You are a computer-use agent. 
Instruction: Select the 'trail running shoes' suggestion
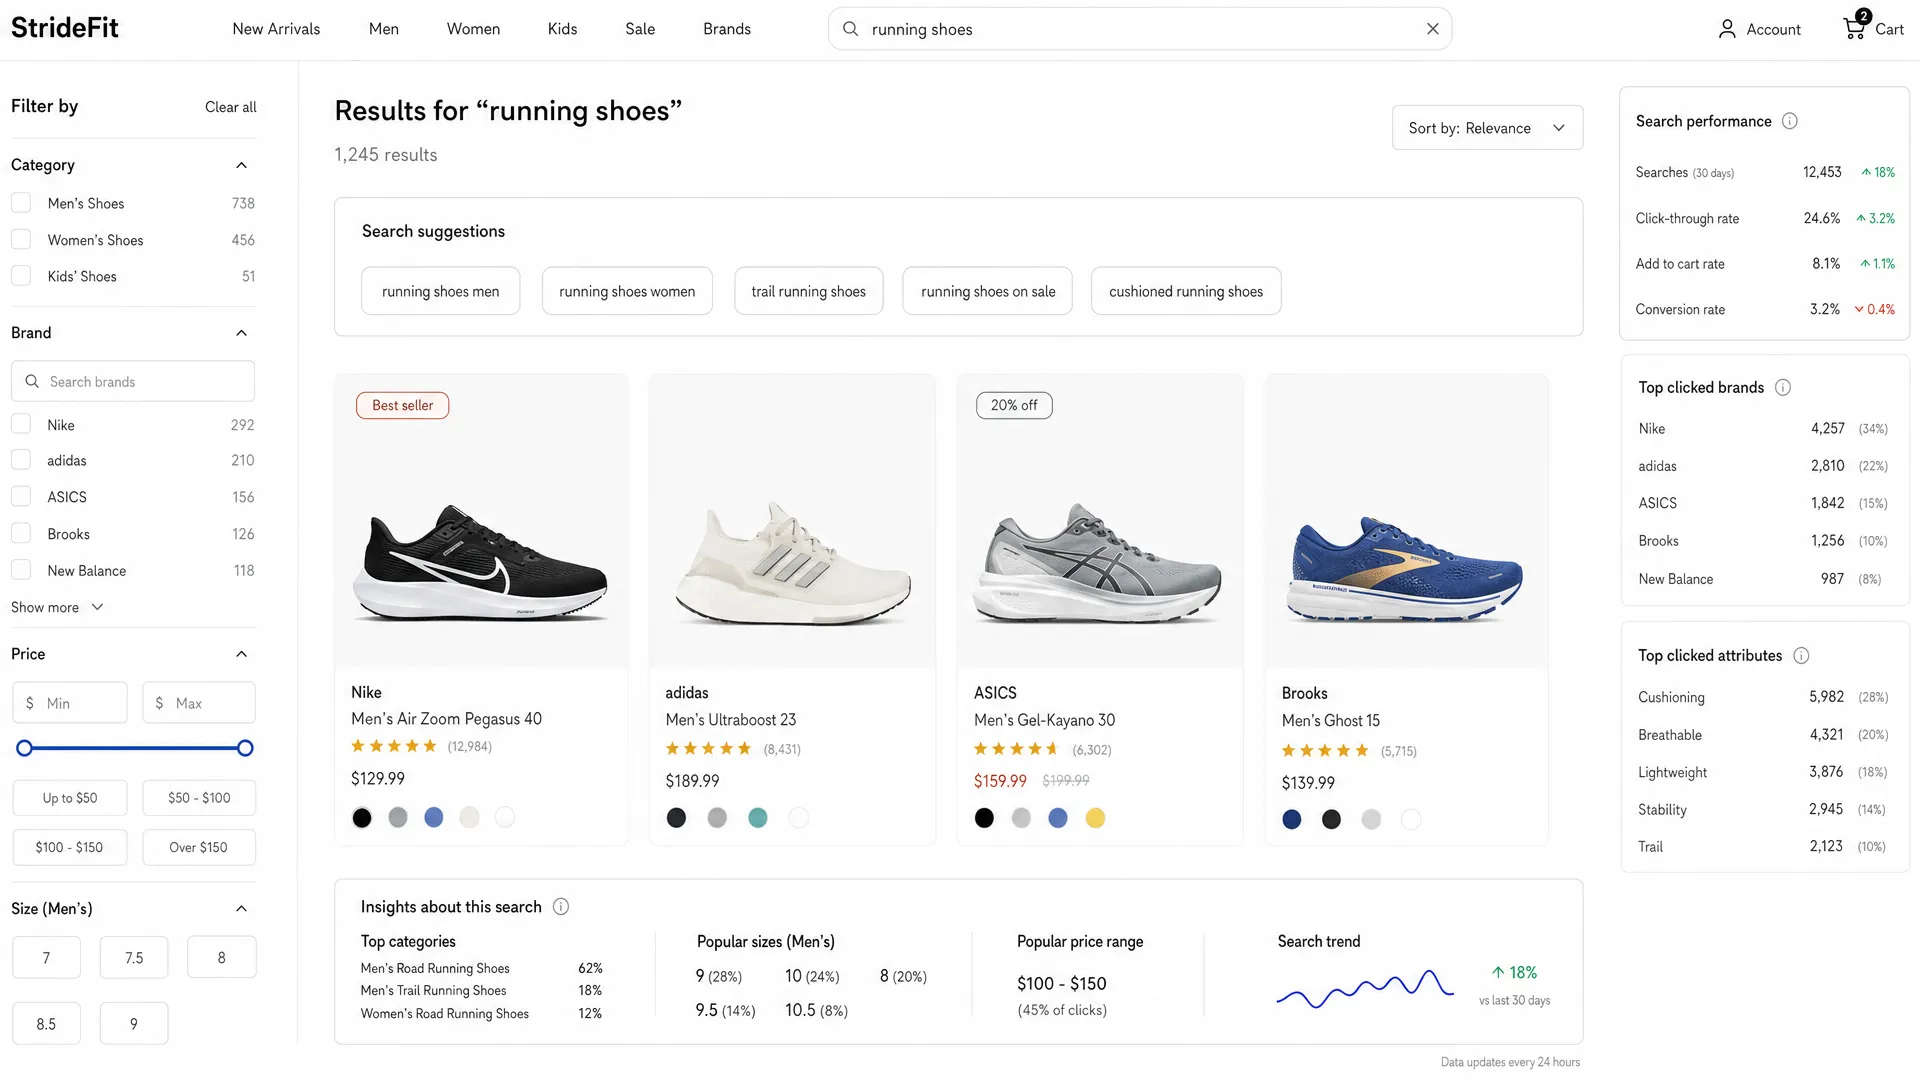pyautogui.click(x=808, y=291)
